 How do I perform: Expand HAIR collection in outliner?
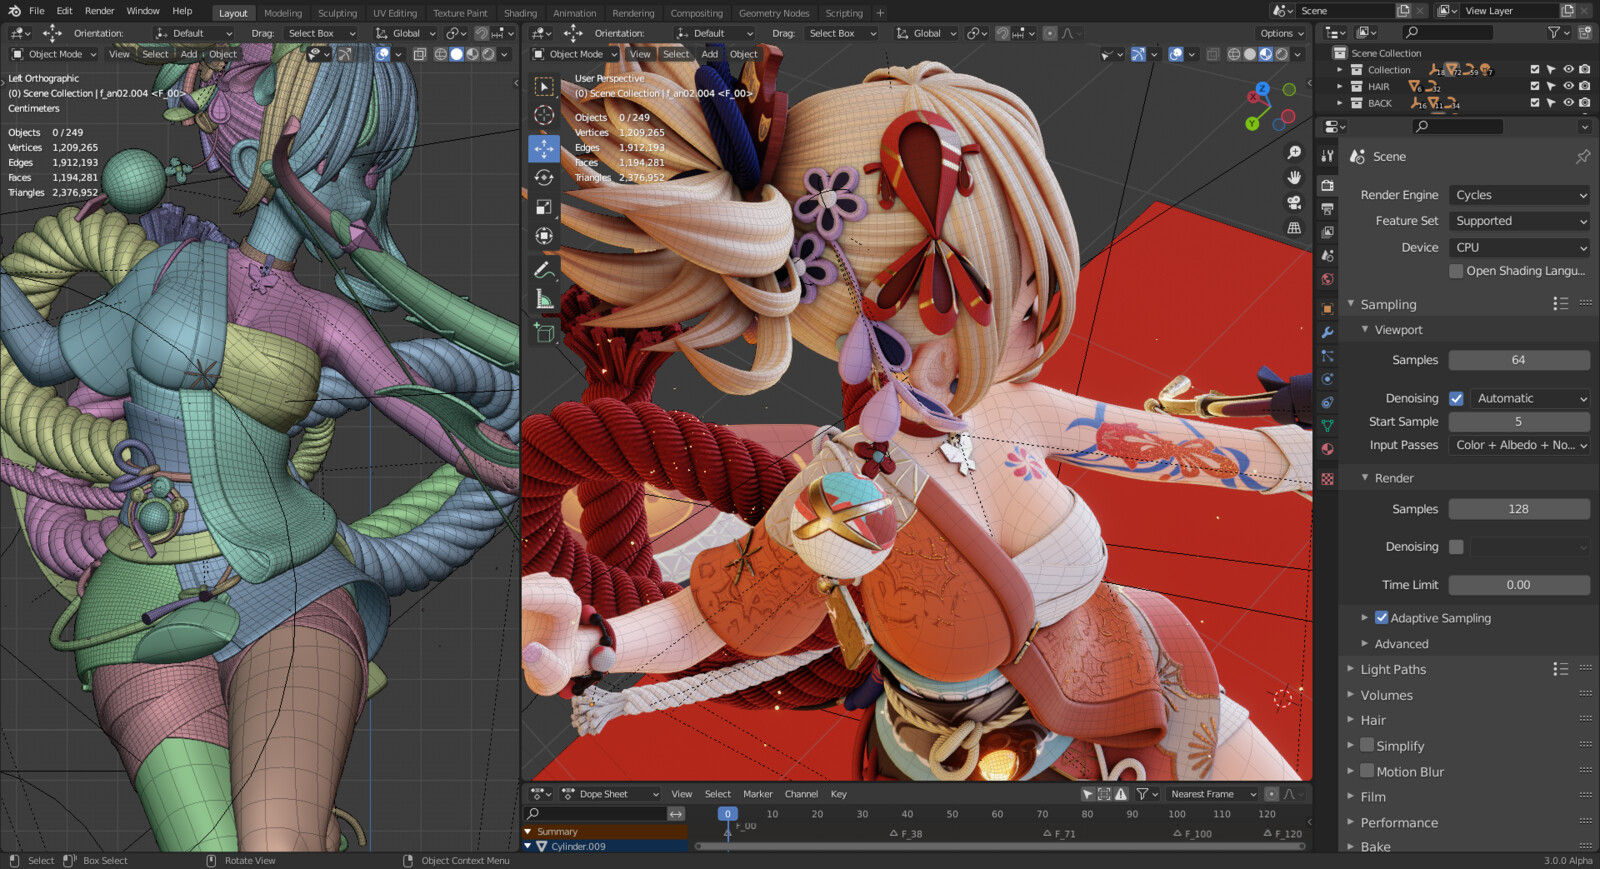click(1340, 86)
